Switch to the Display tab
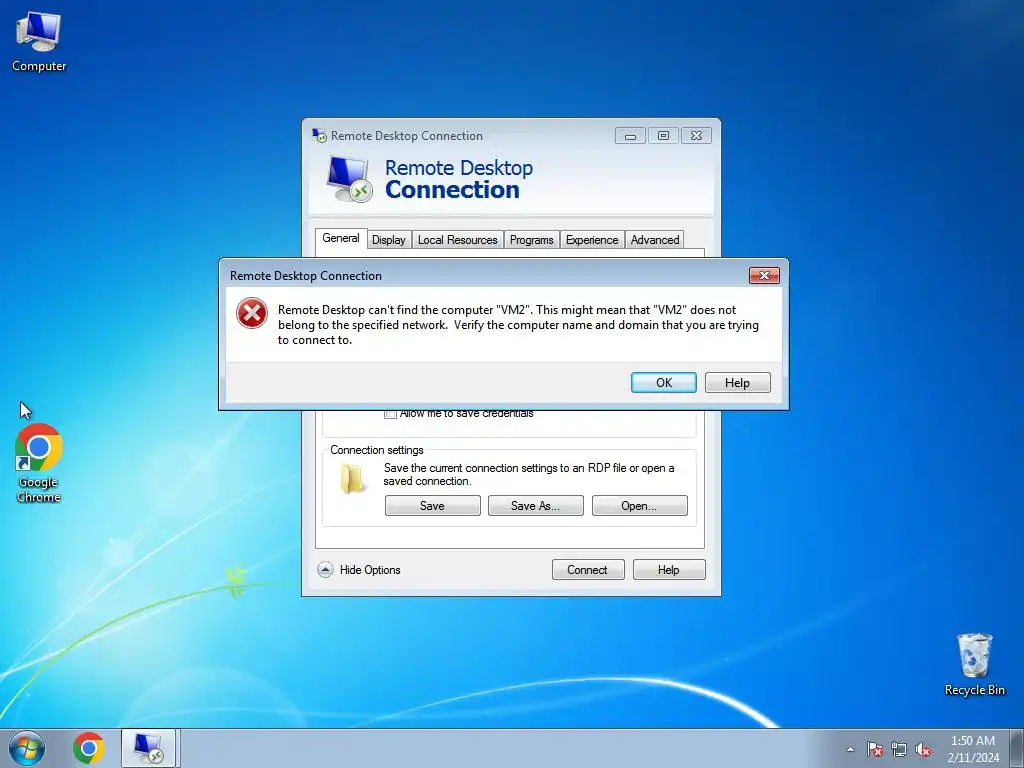Screen dimensions: 1024x768 point(389,240)
